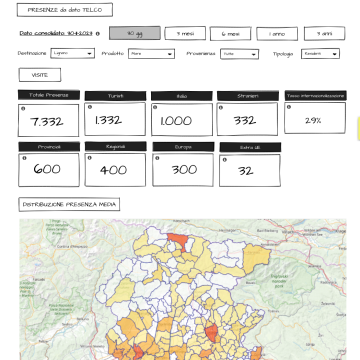This screenshot has height=360, width=360.
Task: Click info icon in Provinciali card
Action: (24, 158)
